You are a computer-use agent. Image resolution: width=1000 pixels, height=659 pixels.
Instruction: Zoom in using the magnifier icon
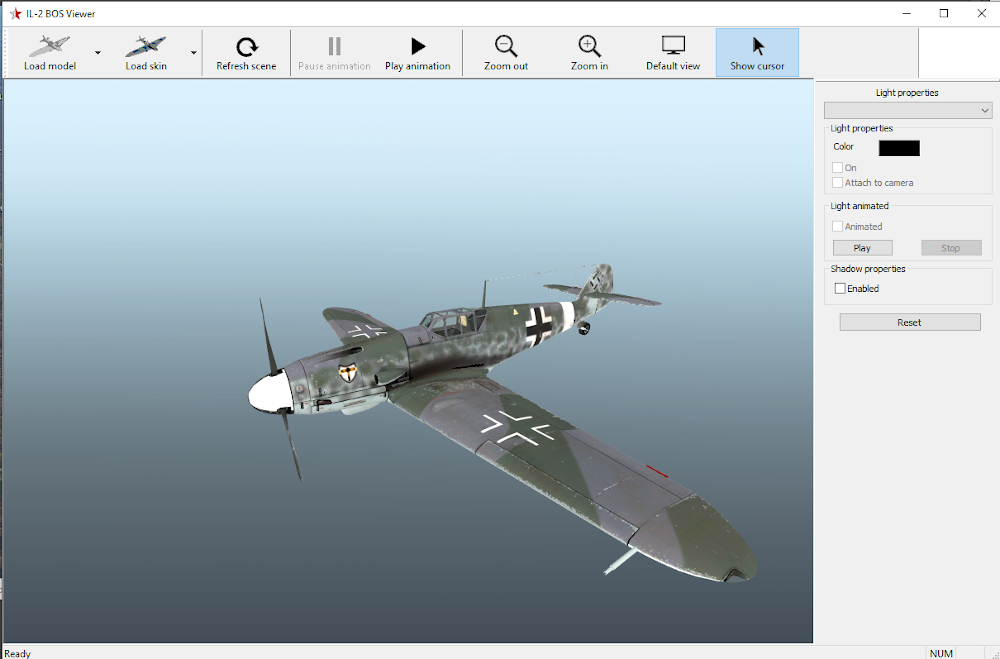pyautogui.click(x=589, y=50)
